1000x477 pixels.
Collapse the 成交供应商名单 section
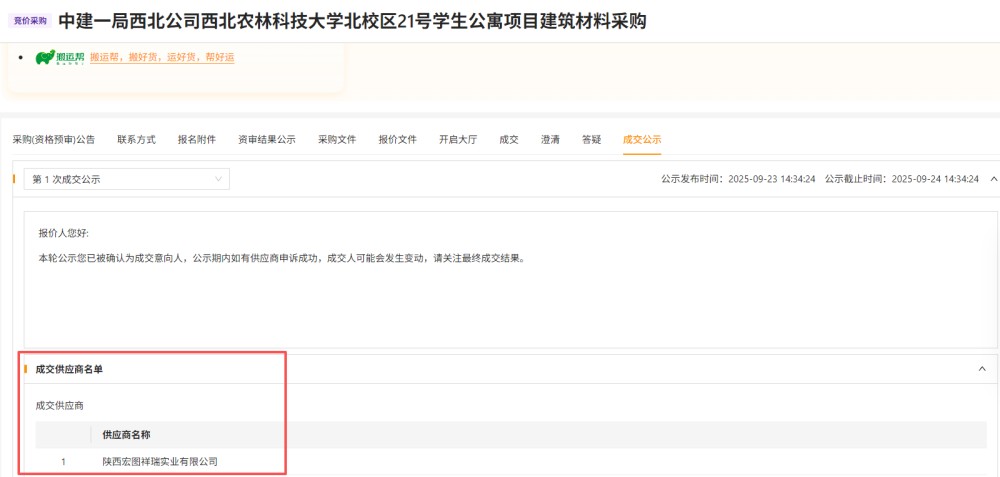coord(982,369)
